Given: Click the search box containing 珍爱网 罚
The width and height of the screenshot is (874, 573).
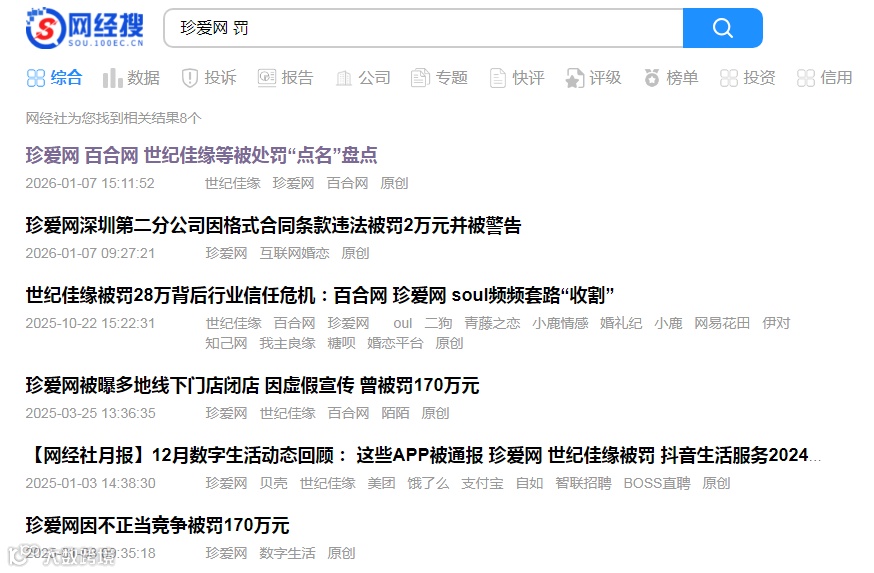Looking at the screenshot, I should pos(424,28).
